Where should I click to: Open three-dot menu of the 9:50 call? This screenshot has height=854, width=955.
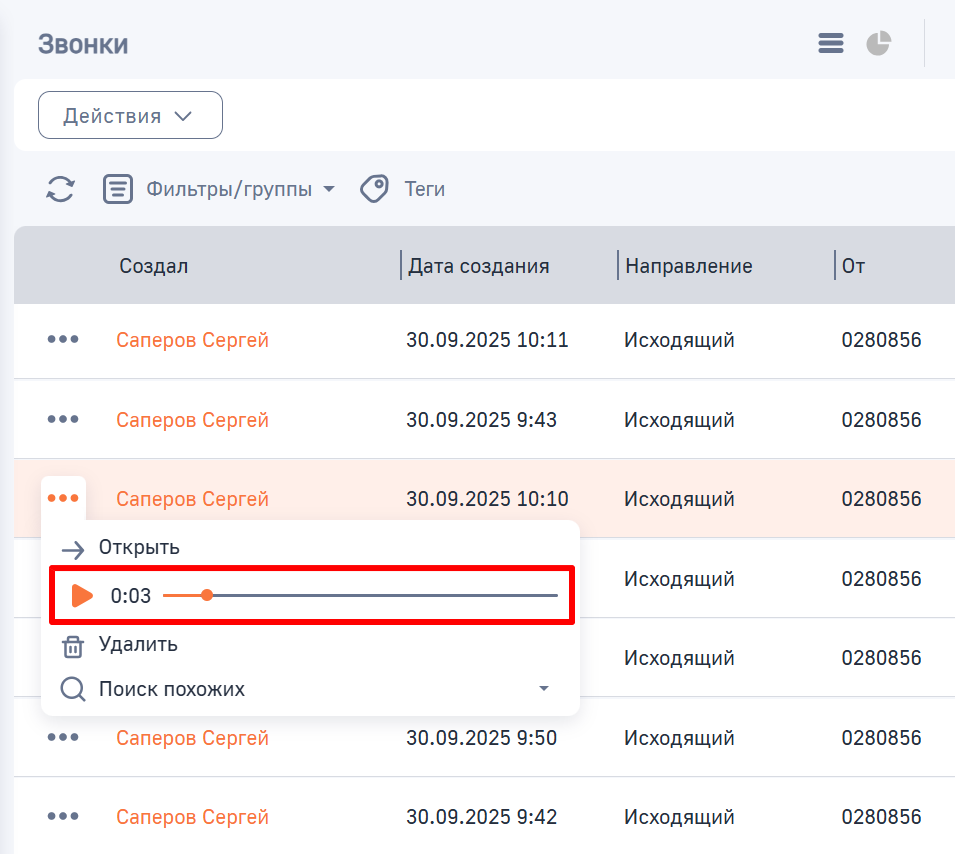click(63, 738)
